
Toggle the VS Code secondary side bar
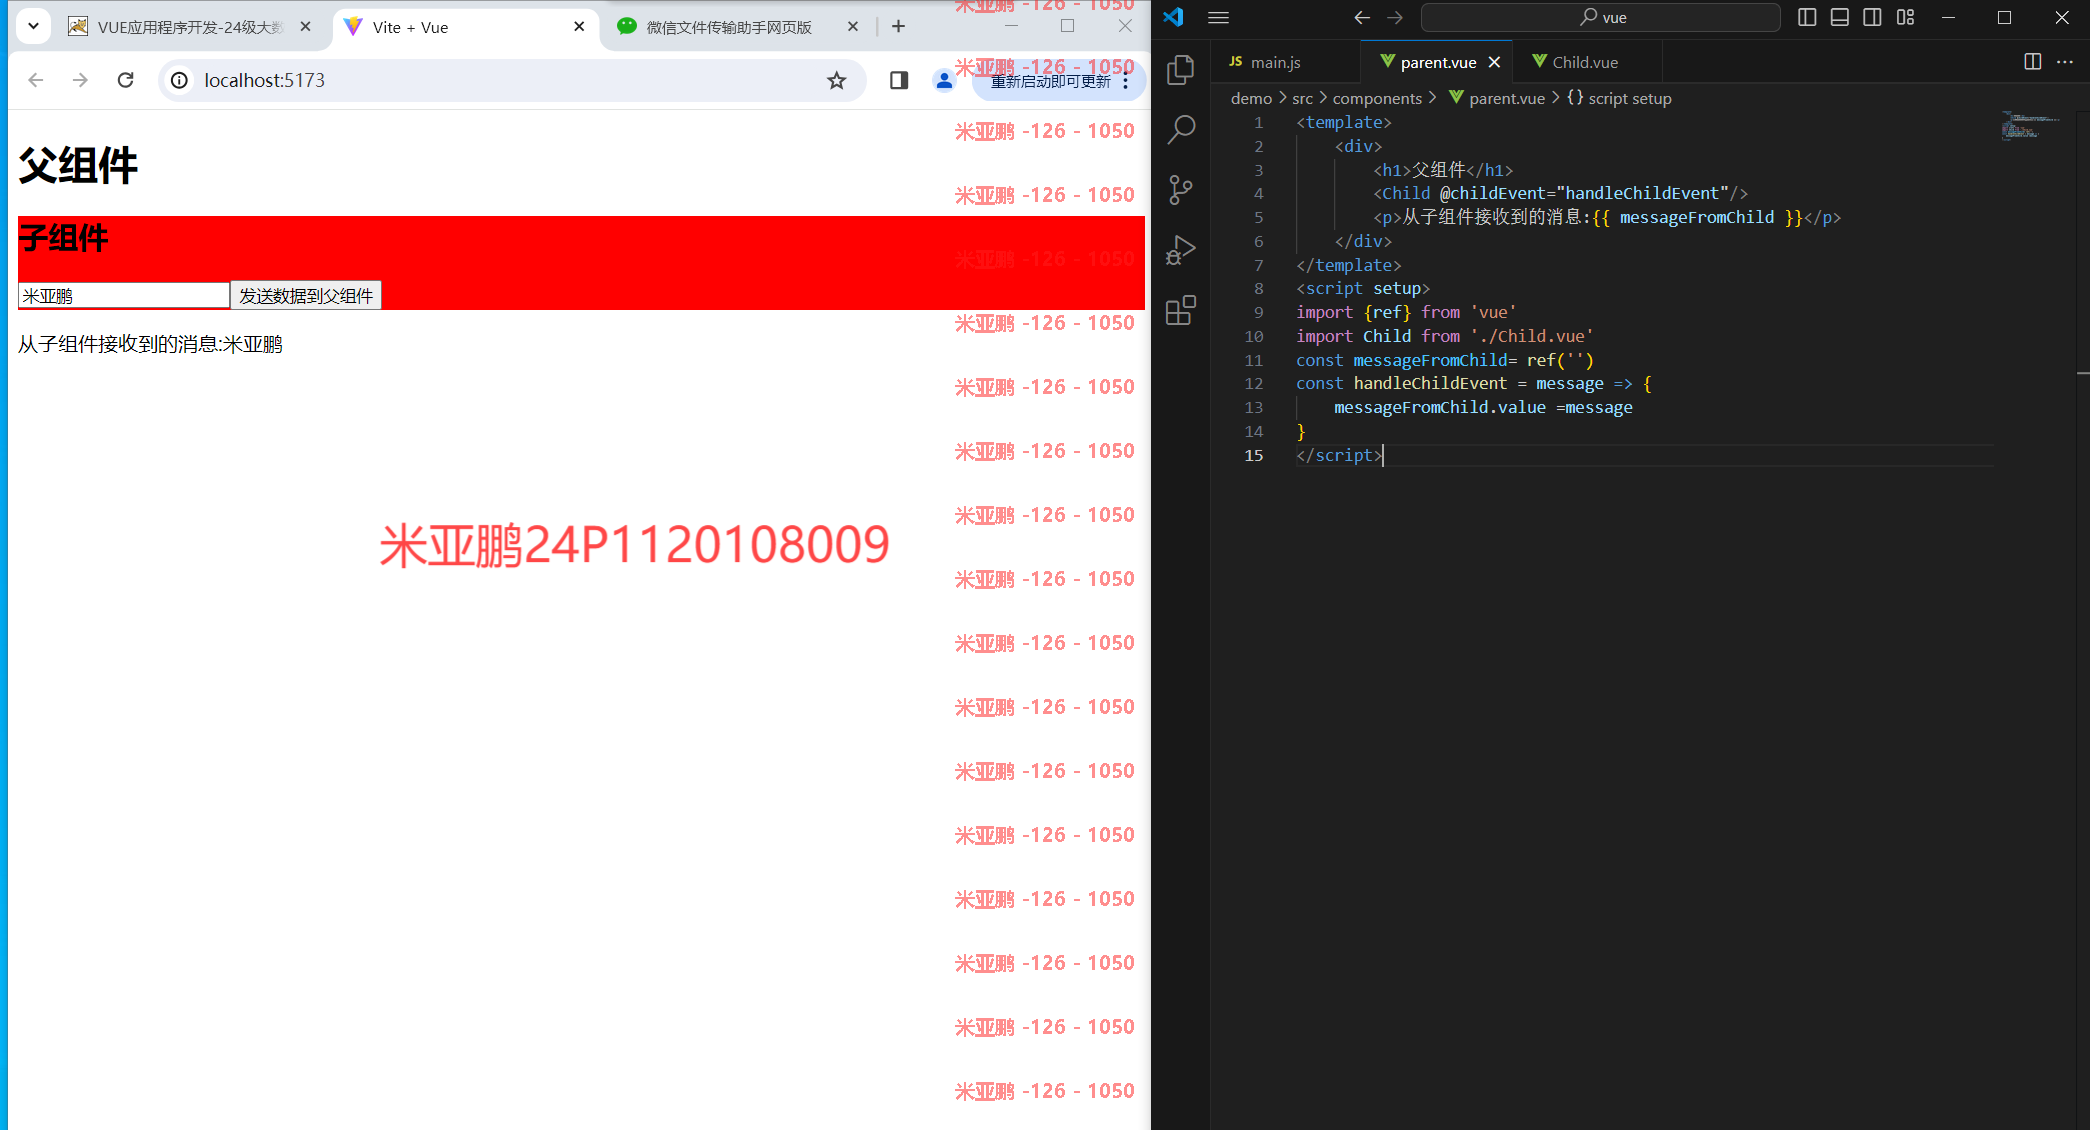[1873, 17]
